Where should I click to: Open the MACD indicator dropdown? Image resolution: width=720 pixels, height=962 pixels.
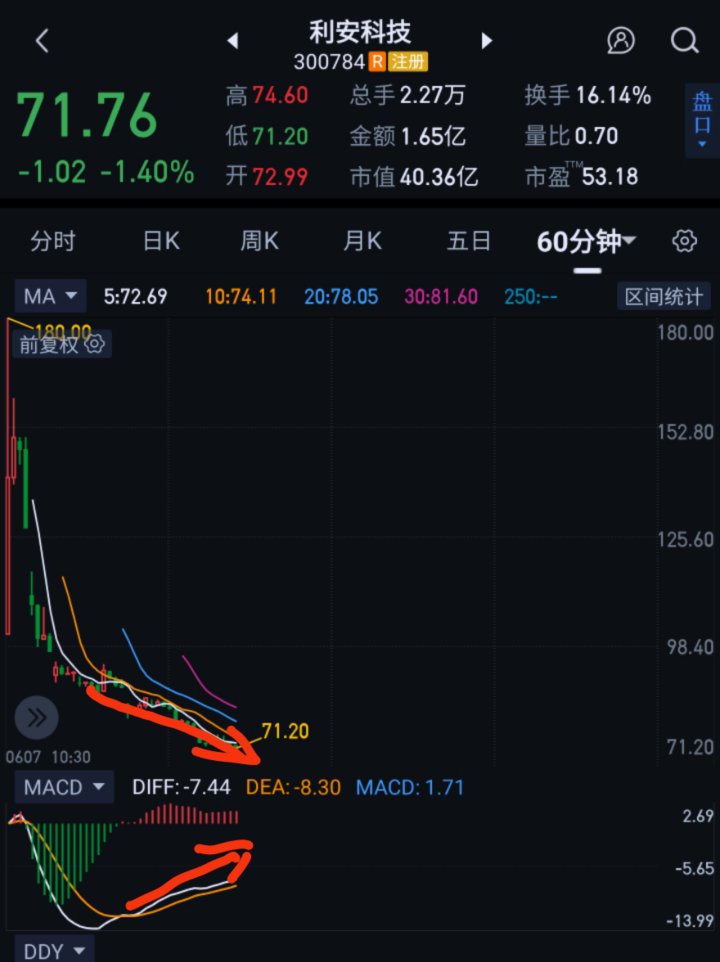(64, 787)
